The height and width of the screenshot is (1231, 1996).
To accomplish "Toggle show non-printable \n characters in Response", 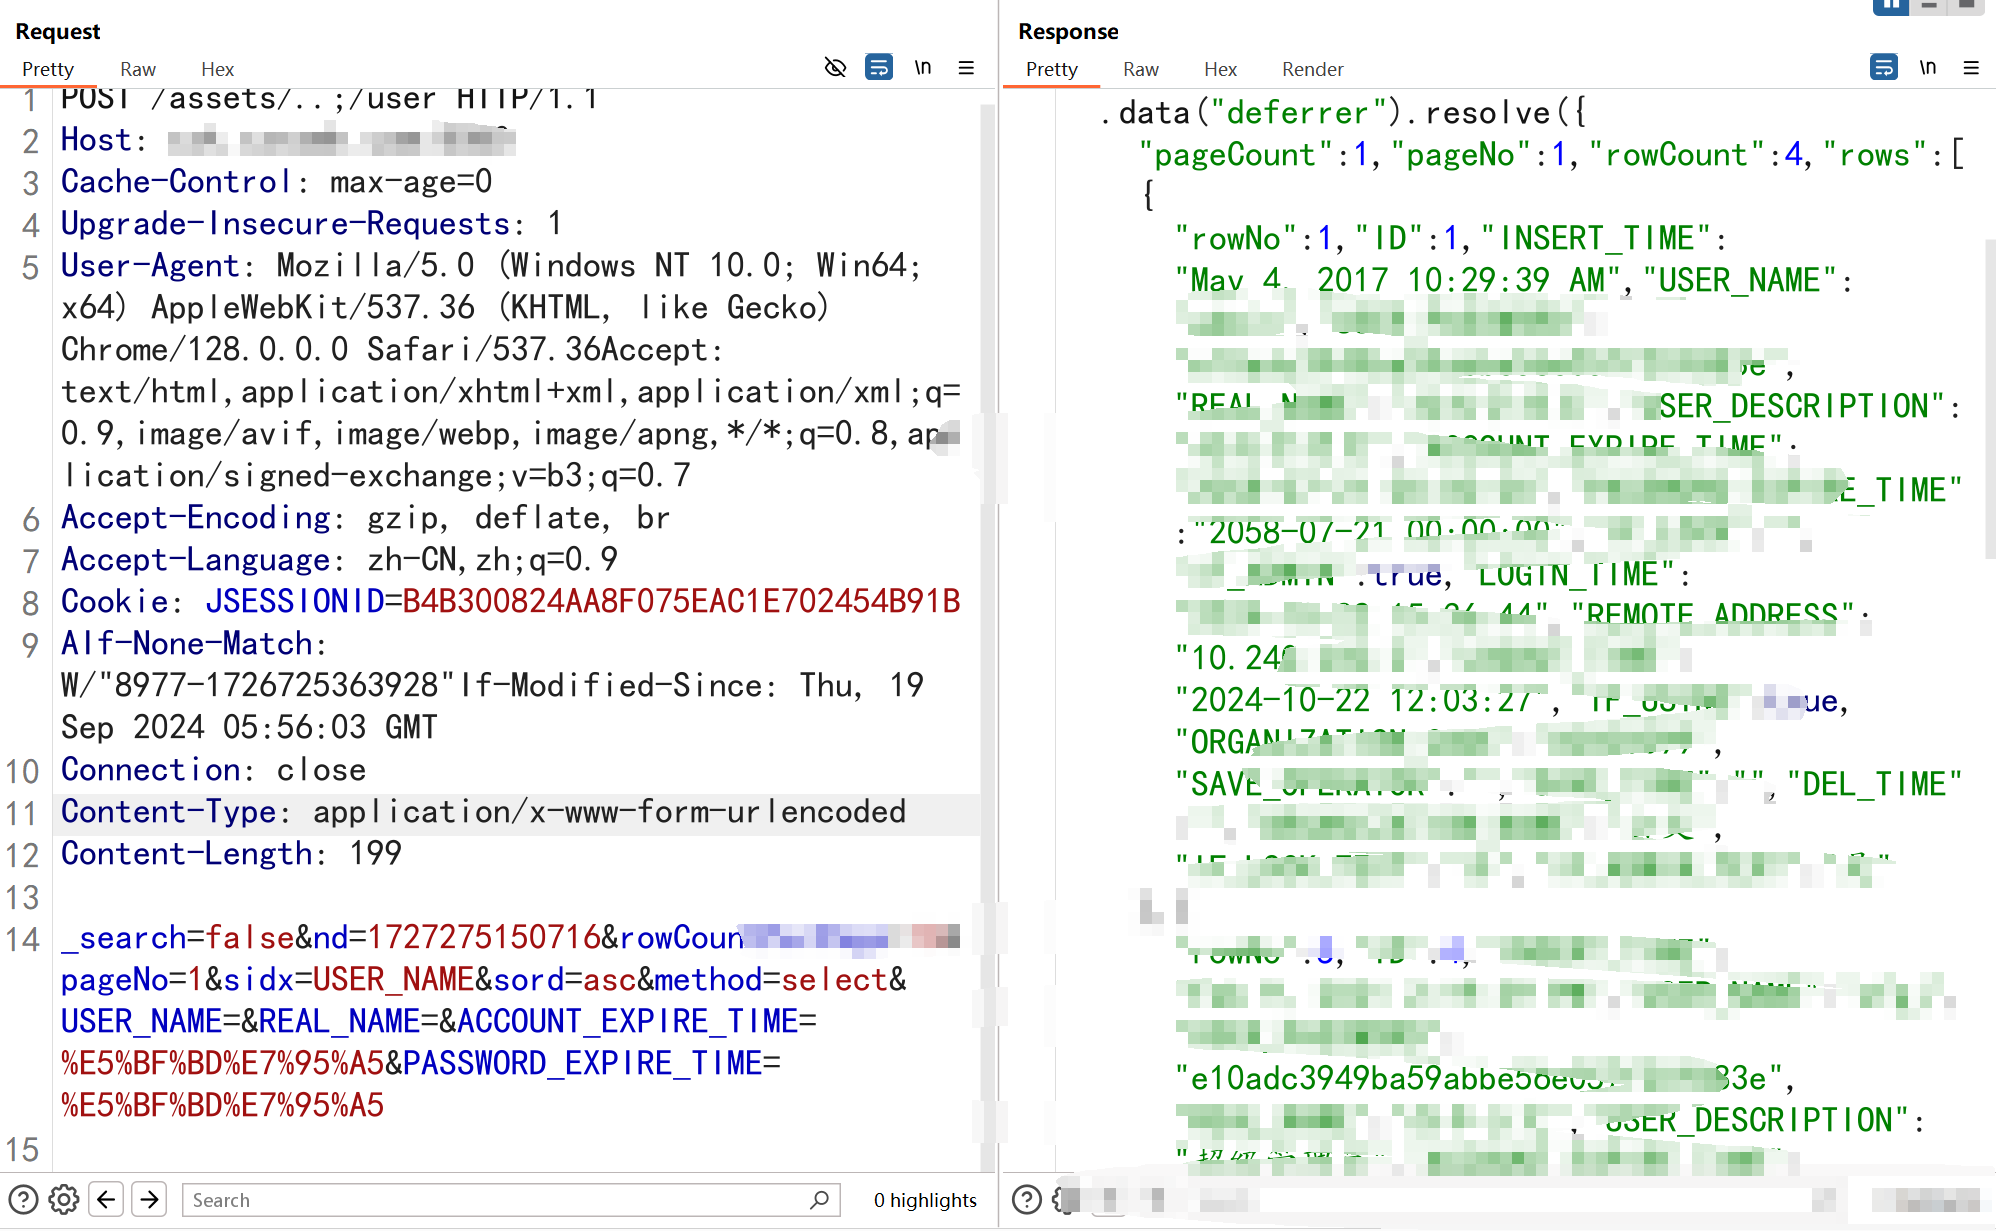I will click(x=1928, y=68).
